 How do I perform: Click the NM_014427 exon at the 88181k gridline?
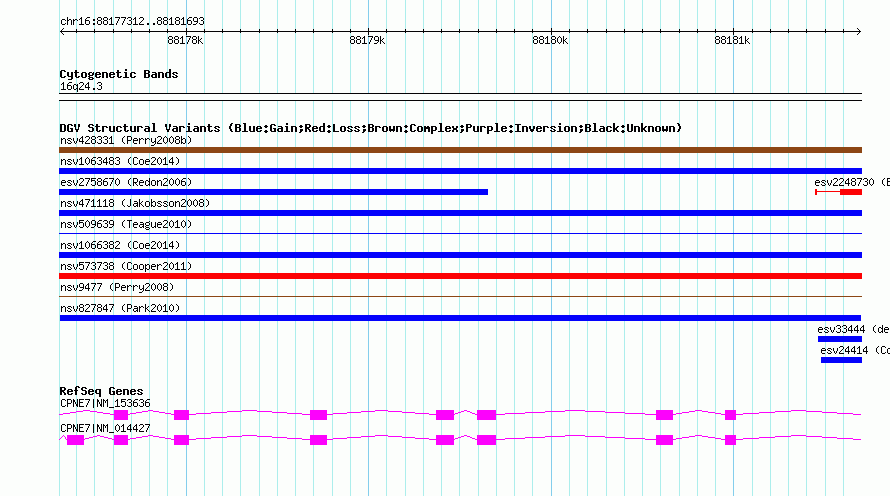(x=731, y=440)
